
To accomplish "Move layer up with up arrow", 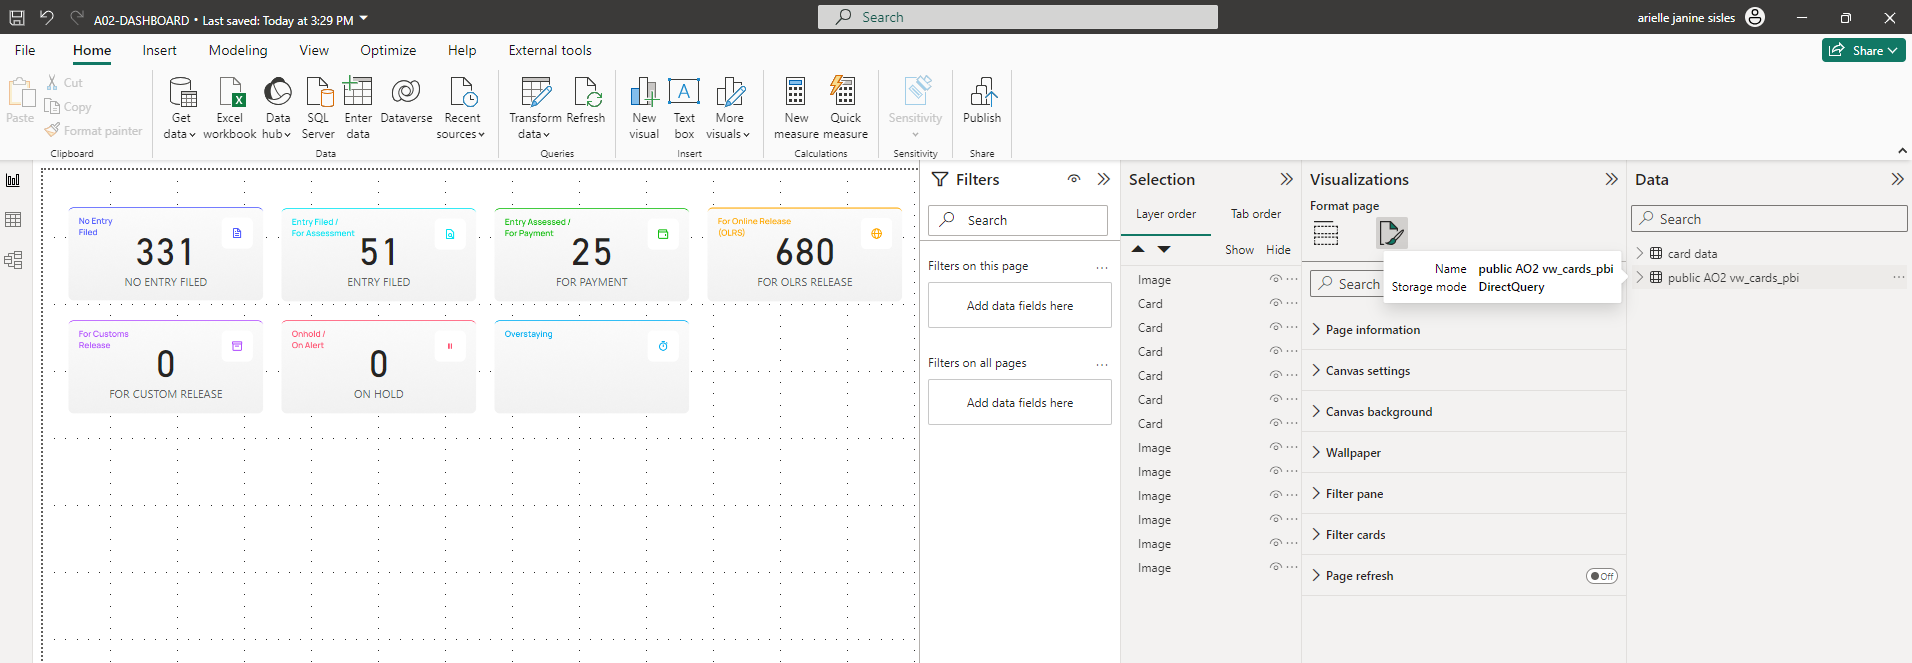I will tap(1138, 249).
